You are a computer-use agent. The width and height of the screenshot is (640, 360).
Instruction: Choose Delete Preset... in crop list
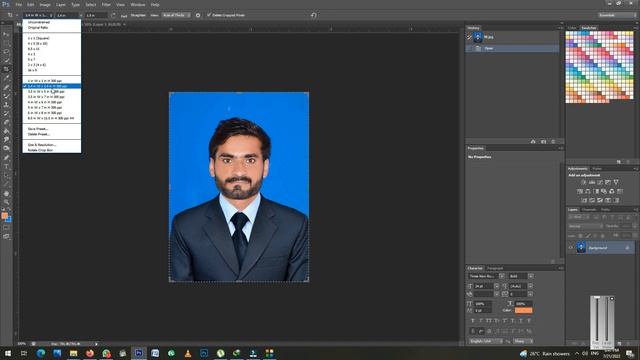pyautogui.click(x=39, y=134)
